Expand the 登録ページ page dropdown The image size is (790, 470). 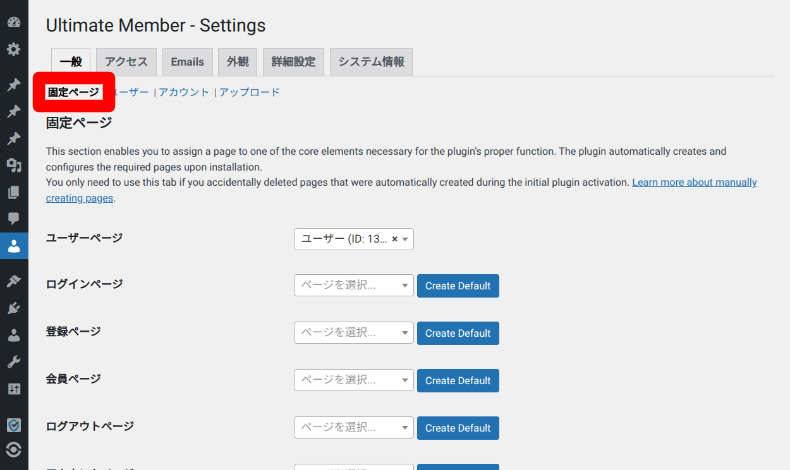coord(353,333)
